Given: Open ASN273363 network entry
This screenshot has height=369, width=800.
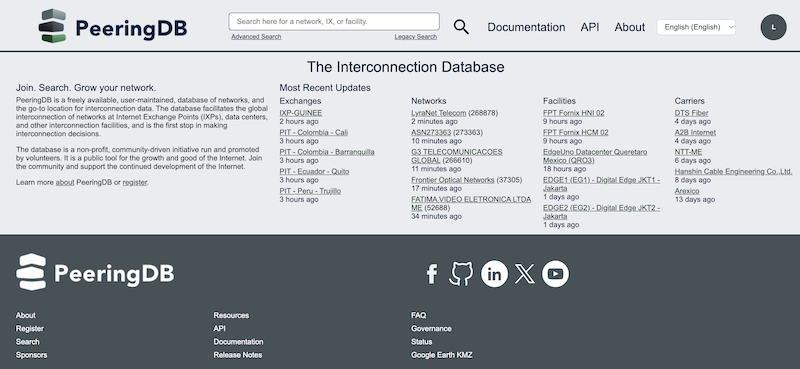Looking at the screenshot, I should point(431,132).
